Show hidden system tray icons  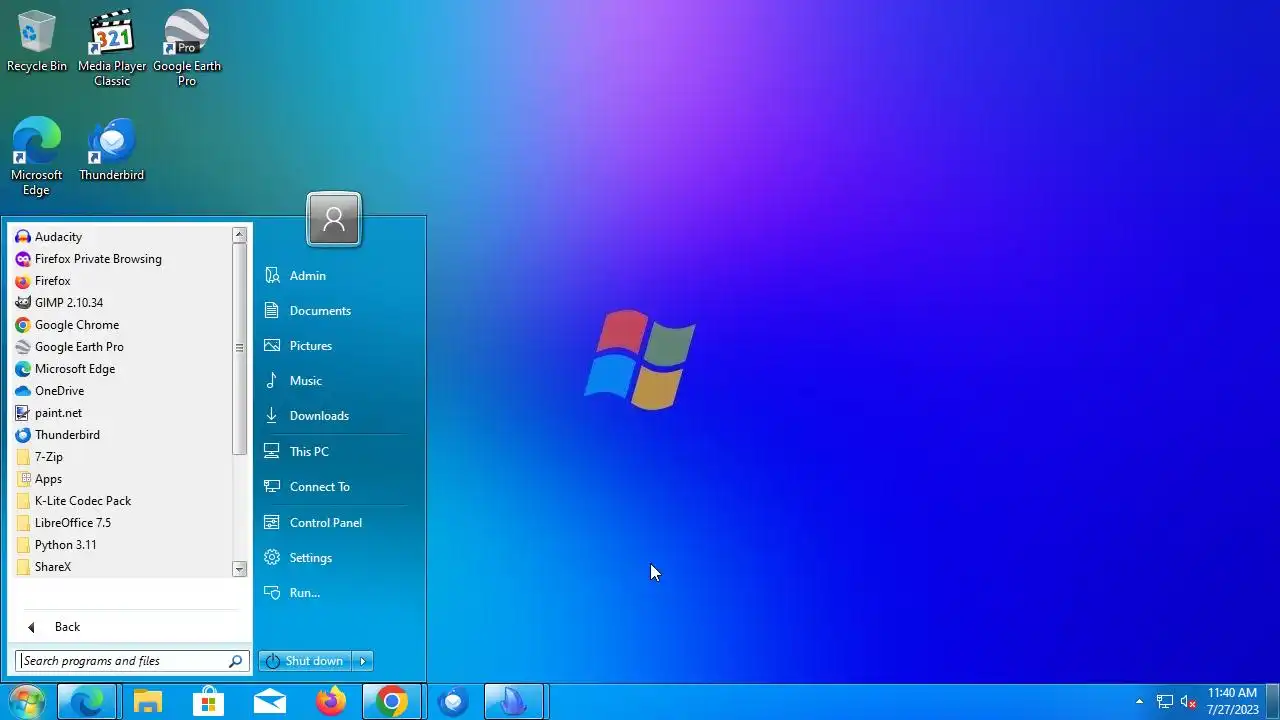click(x=1139, y=702)
